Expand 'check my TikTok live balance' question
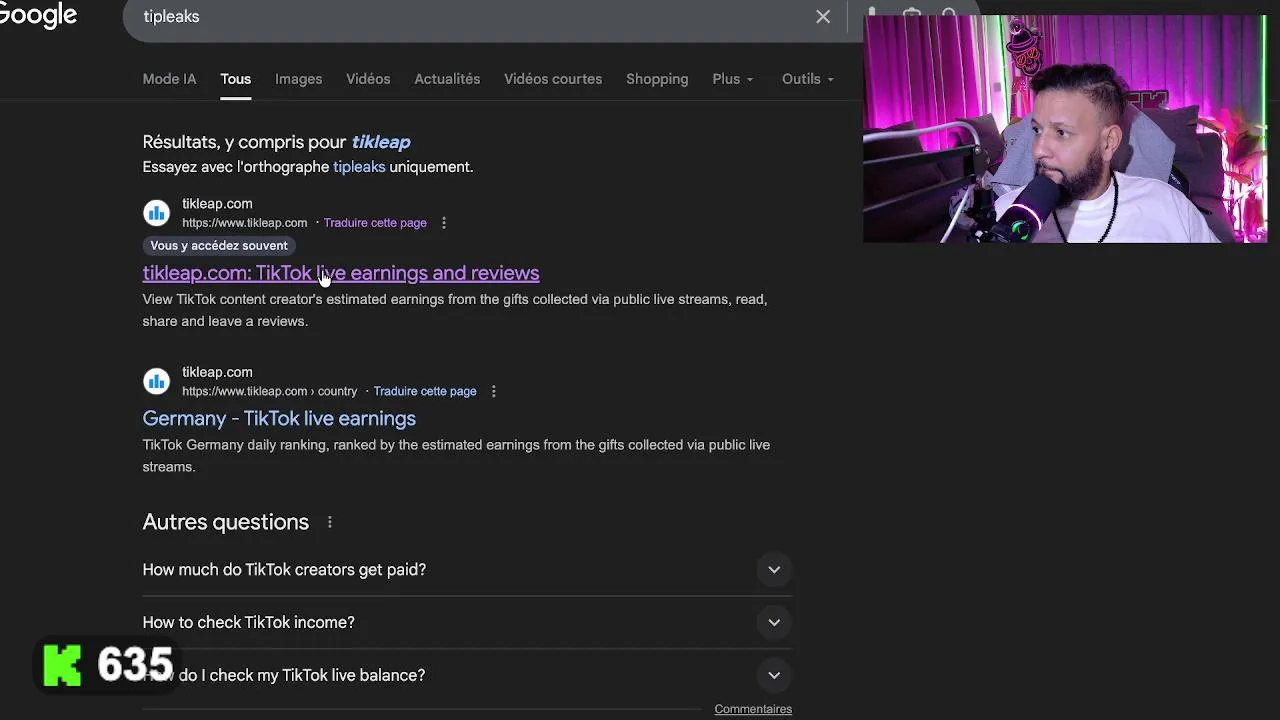Image resolution: width=1280 pixels, height=720 pixels. 467,675
